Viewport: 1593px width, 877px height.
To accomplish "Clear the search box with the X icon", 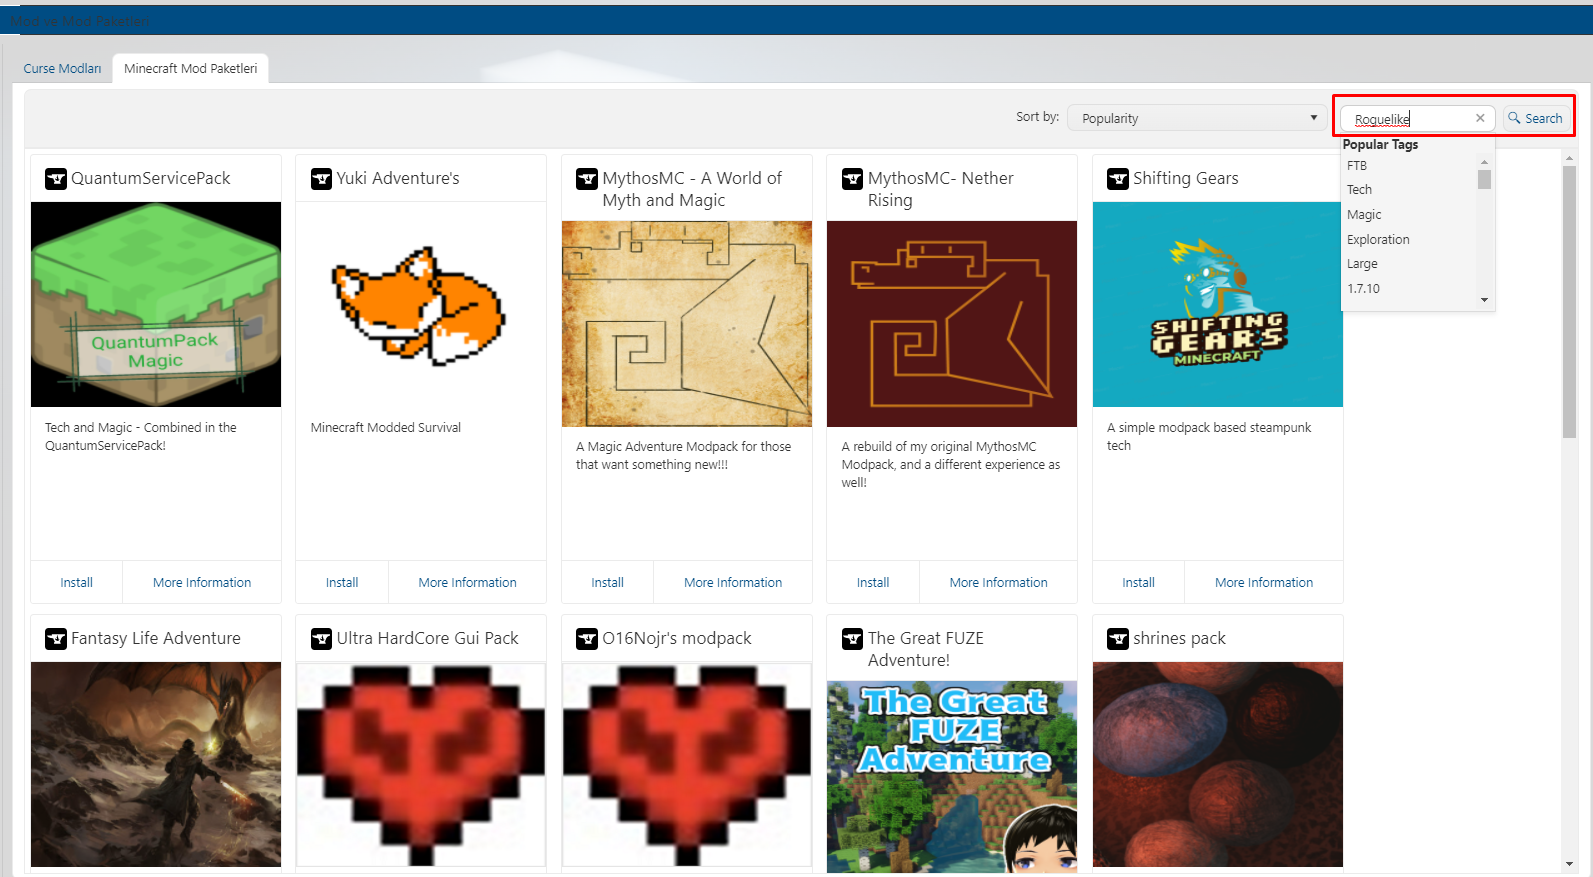I will click(1480, 118).
